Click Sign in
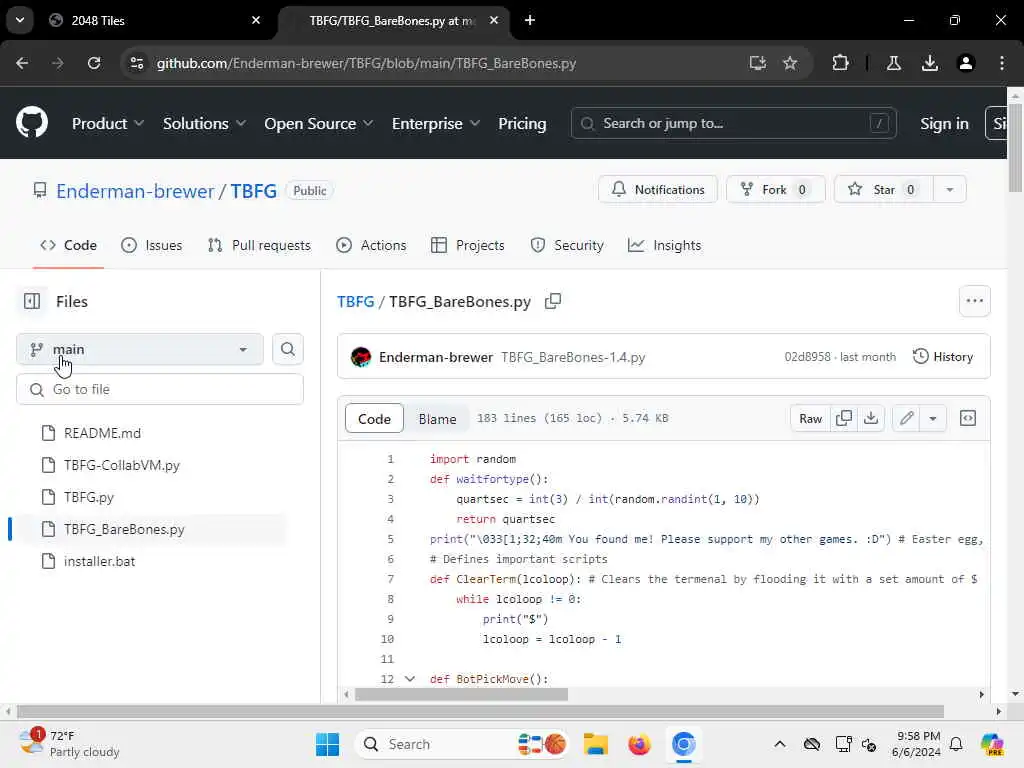Image resolution: width=1024 pixels, height=768 pixels. coord(944,123)
